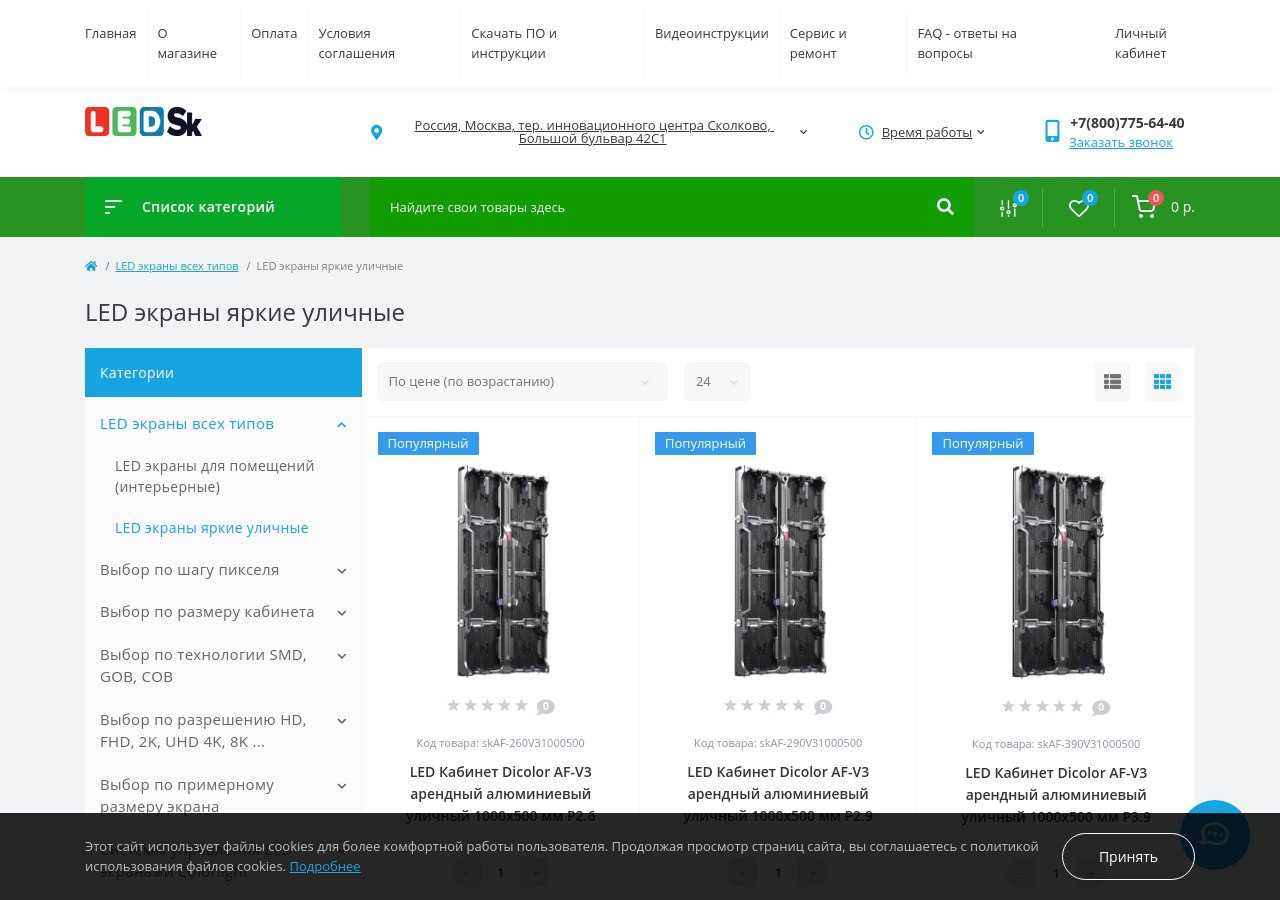This screenshot has height=900, width=1280.
Task: Open the AF-V3 P2.6 cabinet product image
Action: (501, 571)
